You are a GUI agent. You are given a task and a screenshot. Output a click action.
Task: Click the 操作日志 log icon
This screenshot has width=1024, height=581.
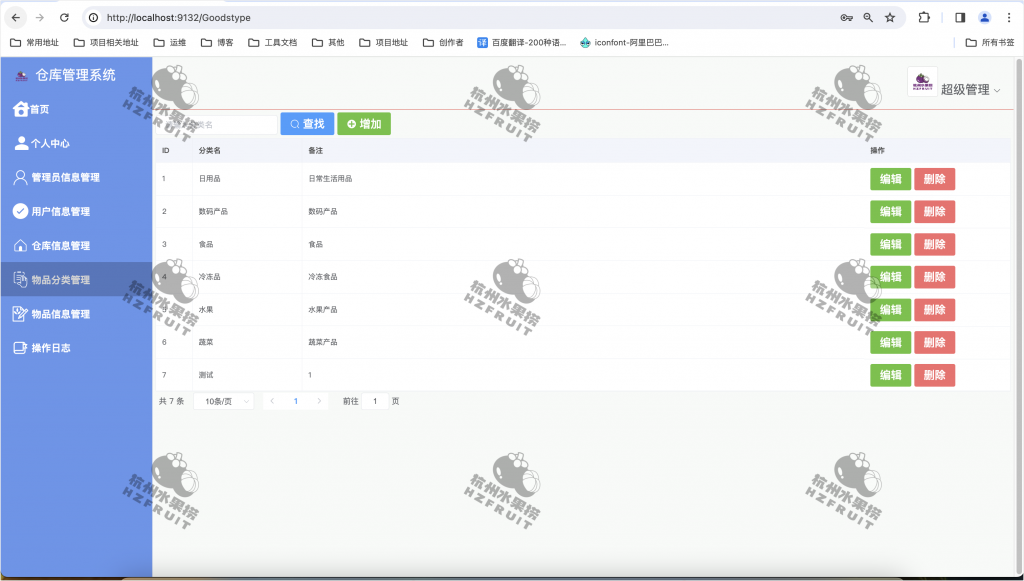[x=22, y=347]
